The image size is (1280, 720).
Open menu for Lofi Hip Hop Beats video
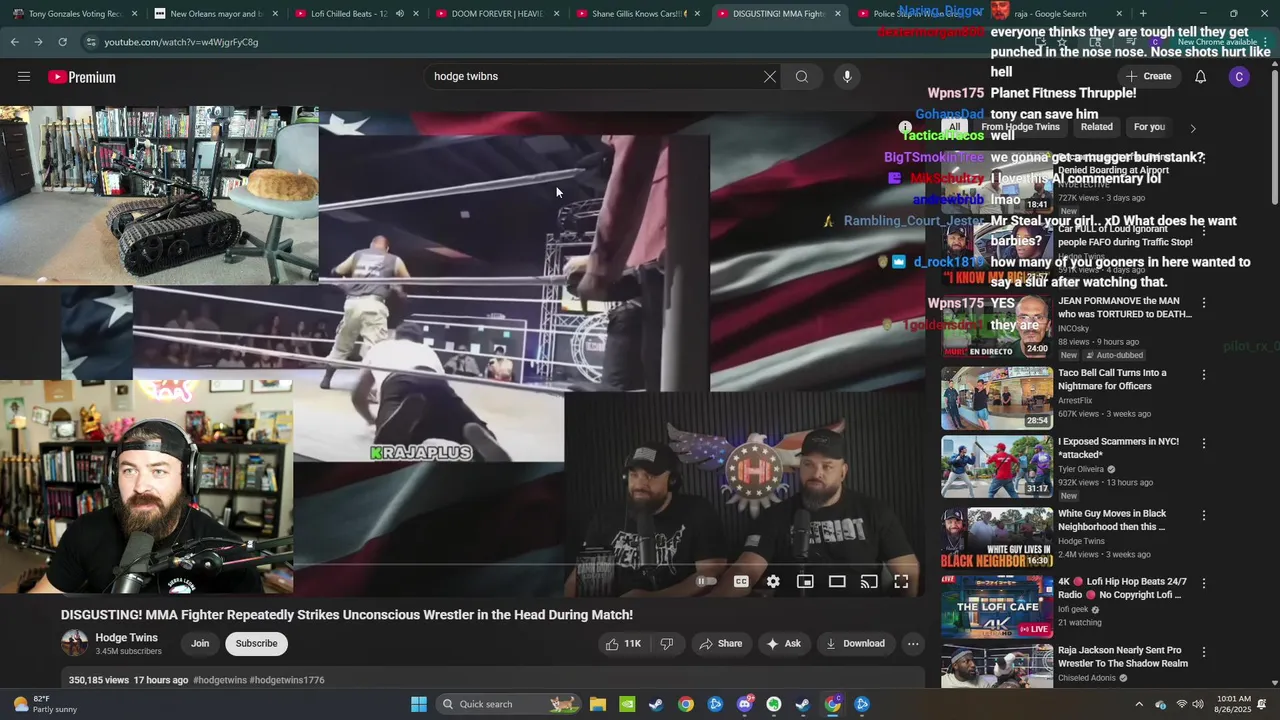click(x=1204, y=584)
